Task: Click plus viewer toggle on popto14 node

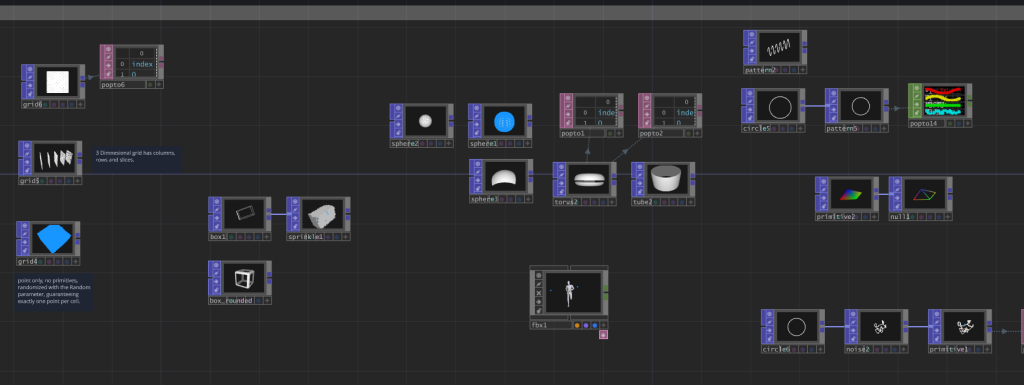Action: 967,124
